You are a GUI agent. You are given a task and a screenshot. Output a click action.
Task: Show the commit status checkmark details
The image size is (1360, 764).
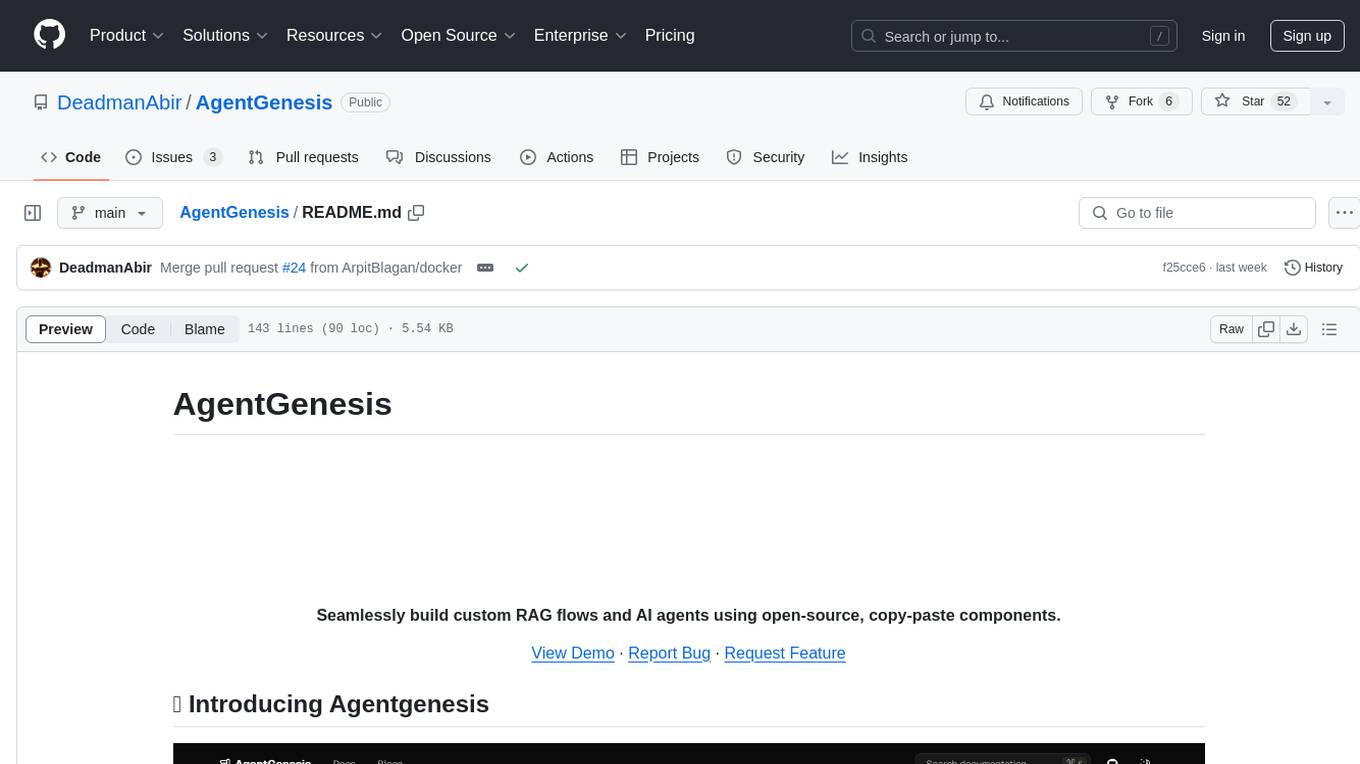[x=521, y=268]
